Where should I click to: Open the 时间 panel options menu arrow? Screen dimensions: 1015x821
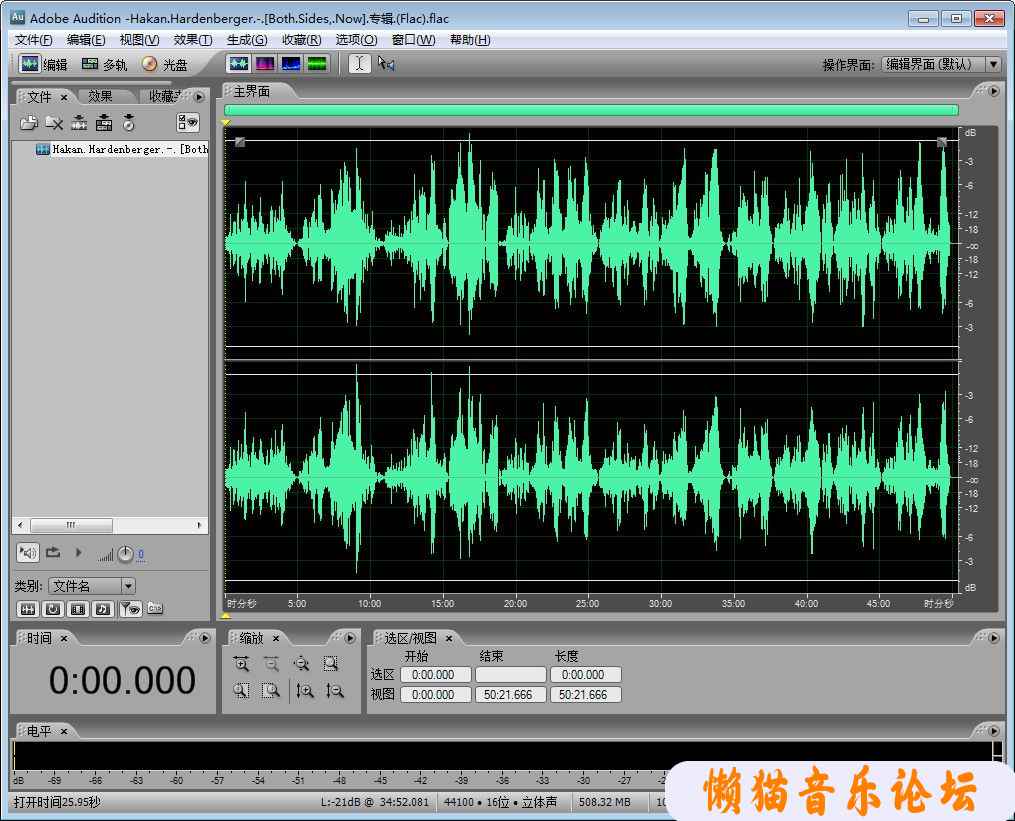tap(205, 638)
